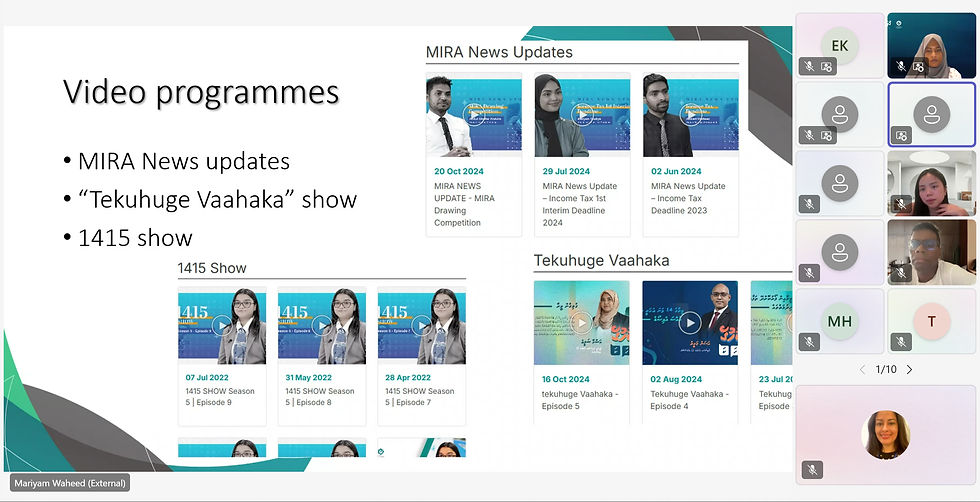The height and width of the screenshot is (502, 980).
Task: Click the muted mic on the bottom self-view tile
Action: click(812, 470)
